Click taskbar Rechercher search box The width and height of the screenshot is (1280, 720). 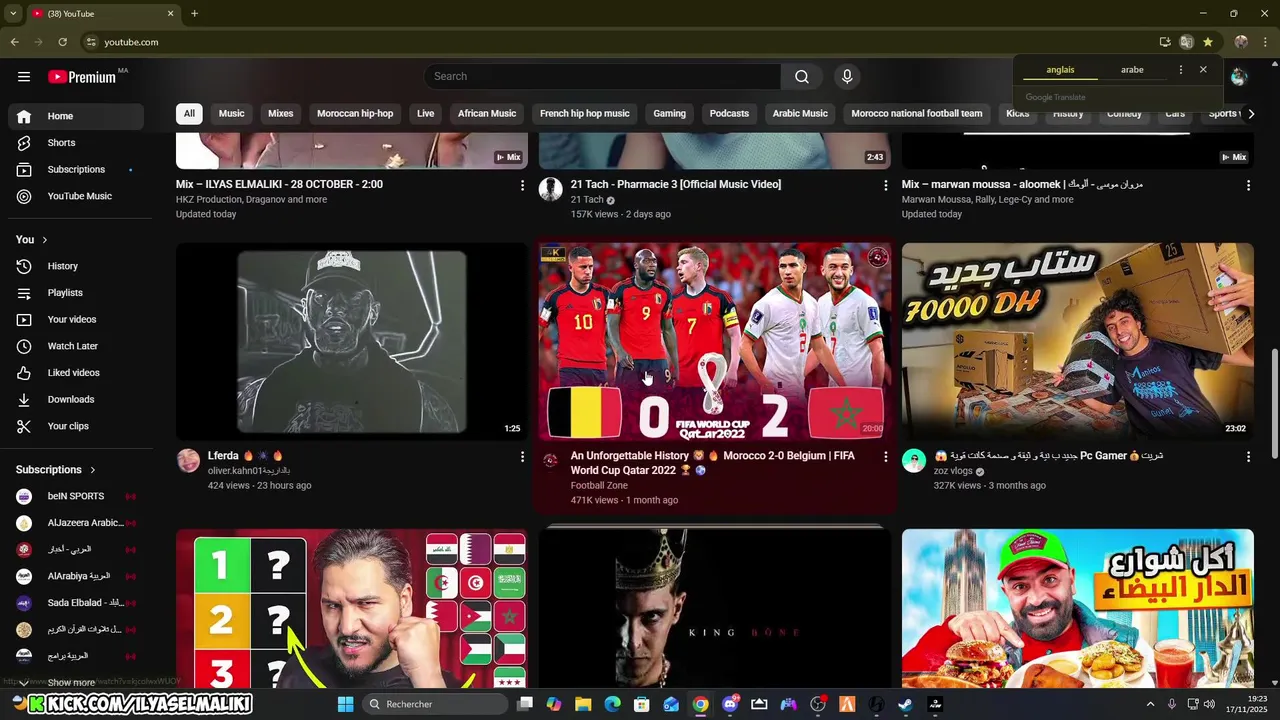434,704
